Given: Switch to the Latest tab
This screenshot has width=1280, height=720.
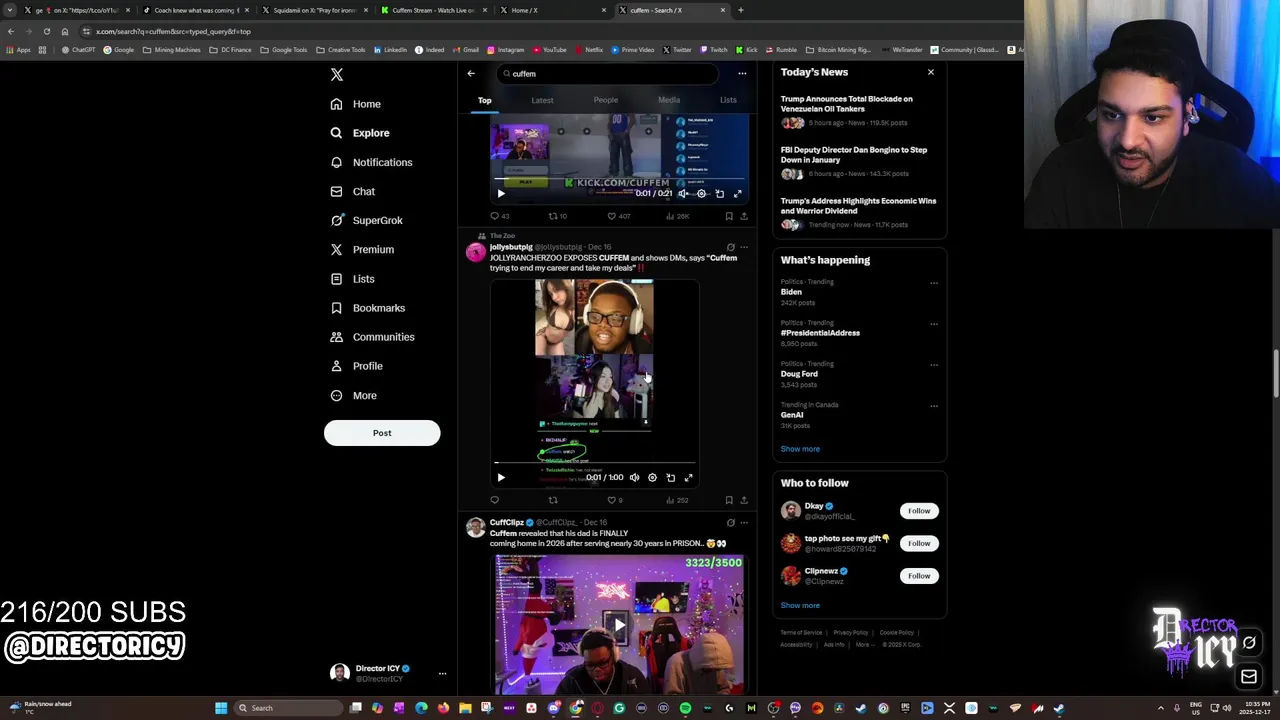Looking at the screenshot, I should (542, 100).
